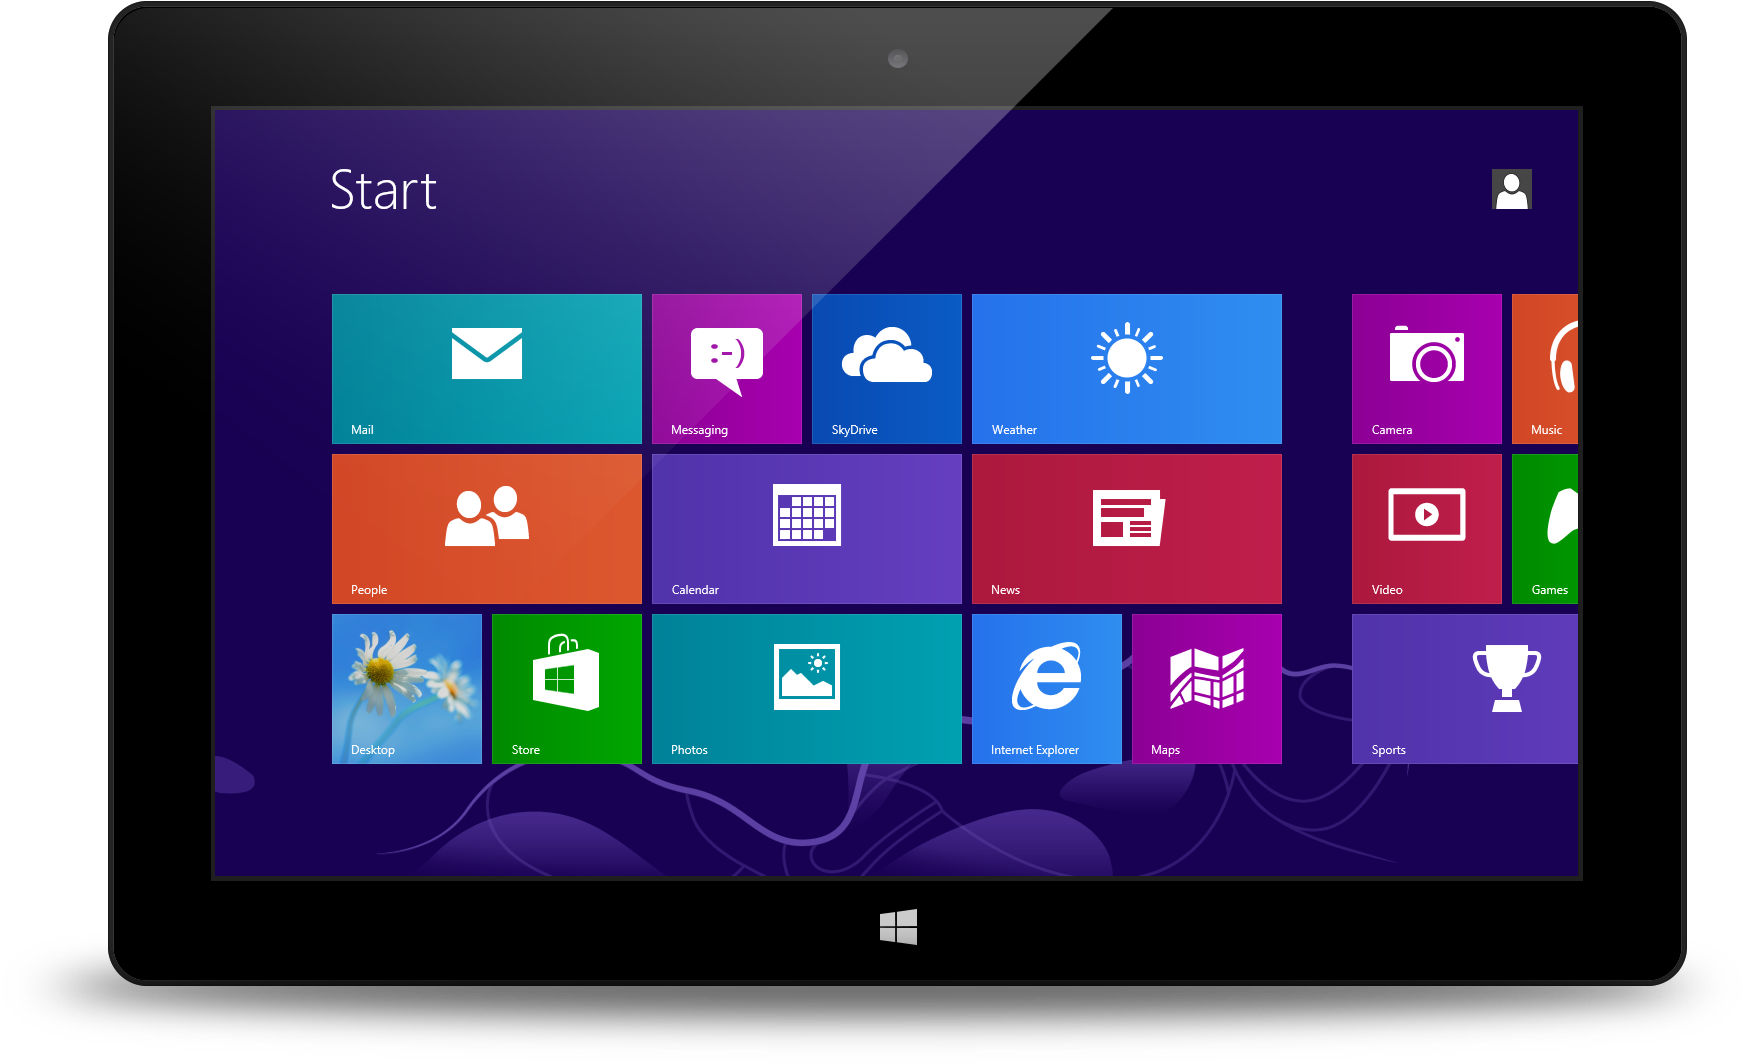Open the Photos tile
This screenshot has height=1064, width=1743.
[806, 688]
